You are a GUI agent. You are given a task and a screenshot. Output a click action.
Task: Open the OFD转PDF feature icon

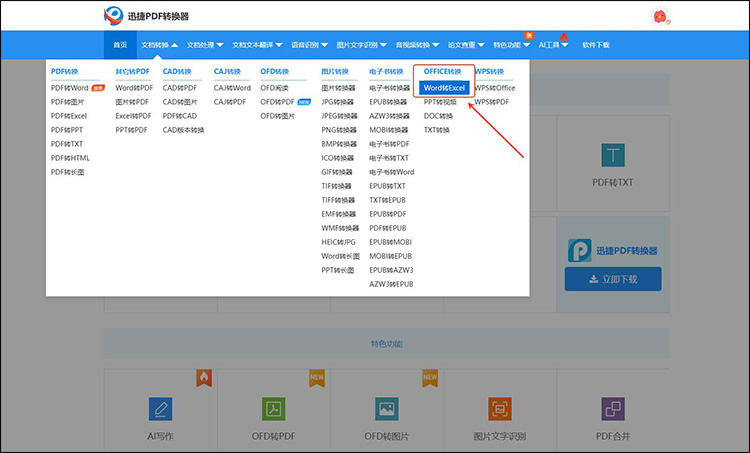click(275, 408)
